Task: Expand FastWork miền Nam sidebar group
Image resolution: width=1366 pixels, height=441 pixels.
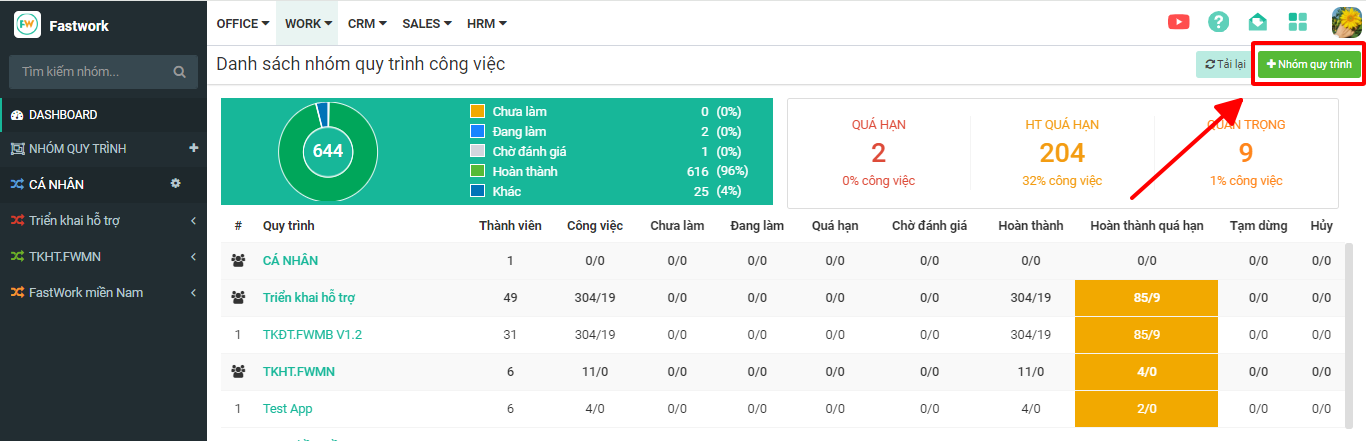Action: [192, 293]
